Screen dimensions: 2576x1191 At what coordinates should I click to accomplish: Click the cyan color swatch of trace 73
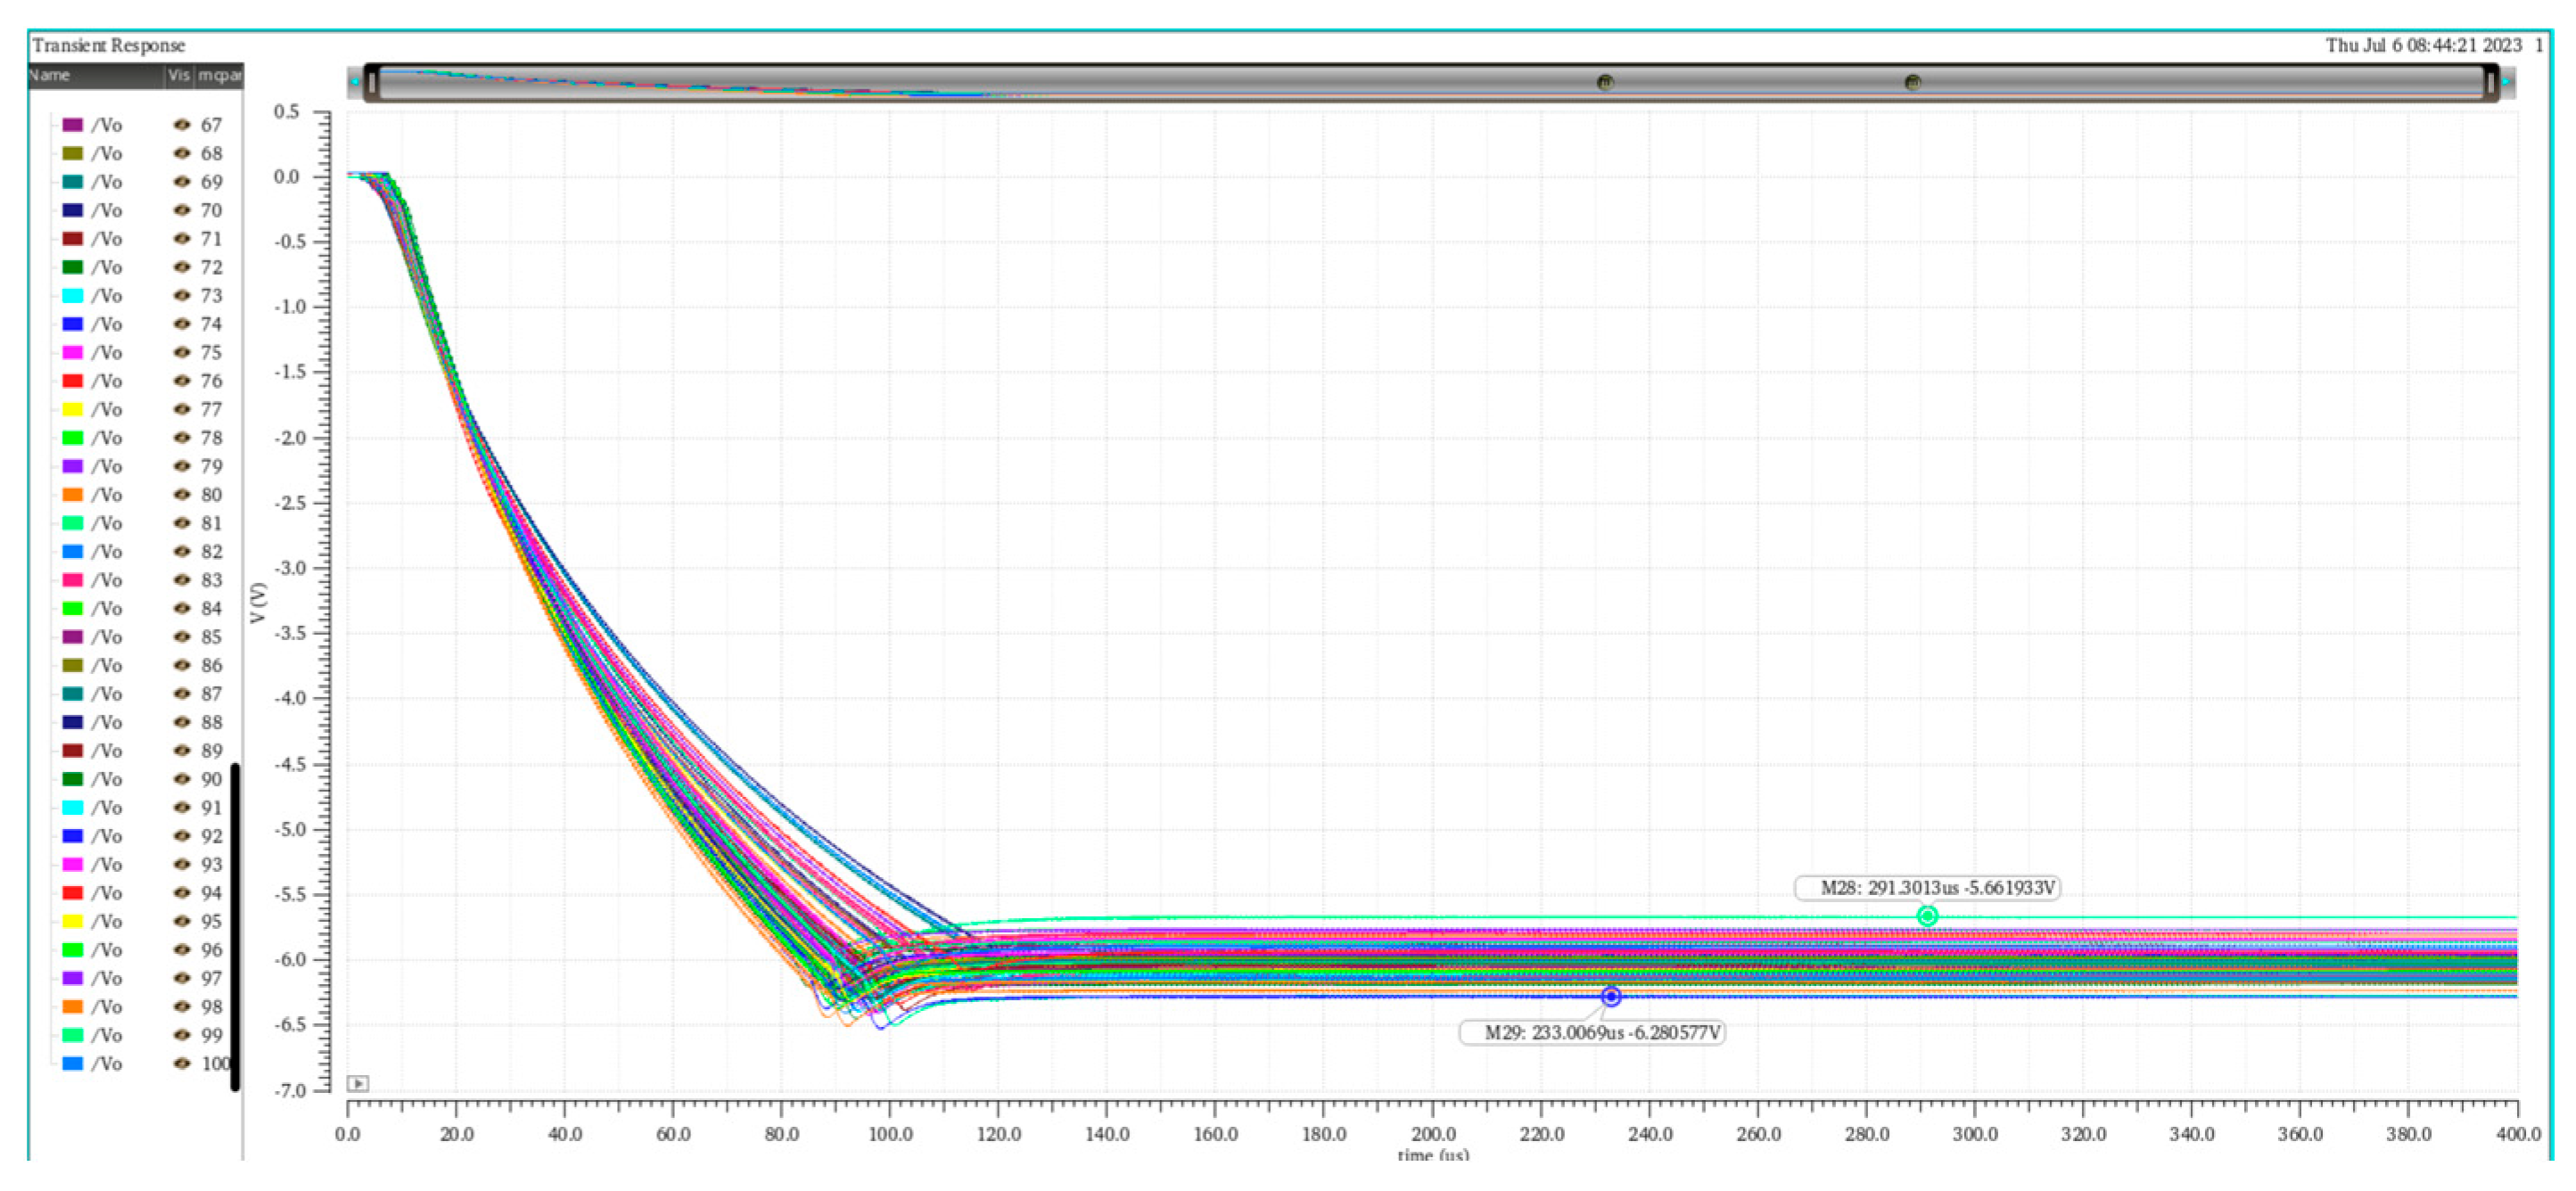(x=73, y=296)
